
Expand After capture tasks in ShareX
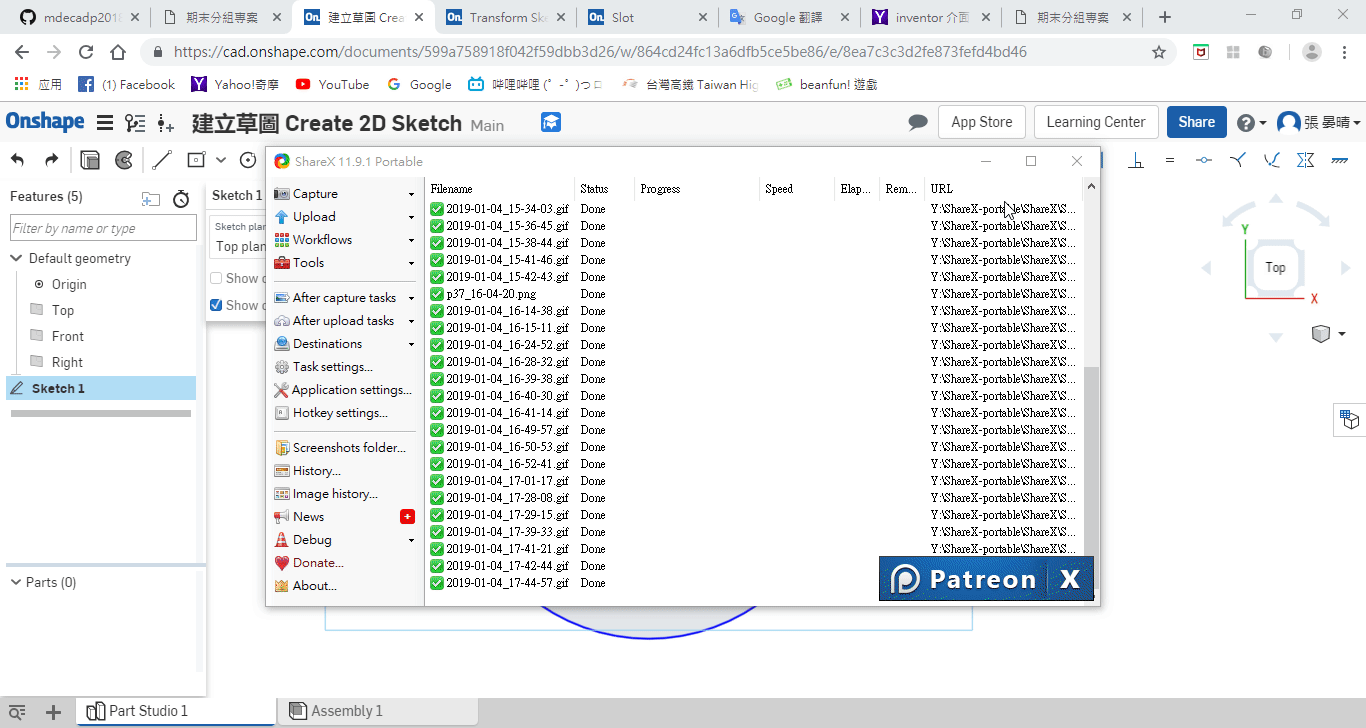pos(344,298)
